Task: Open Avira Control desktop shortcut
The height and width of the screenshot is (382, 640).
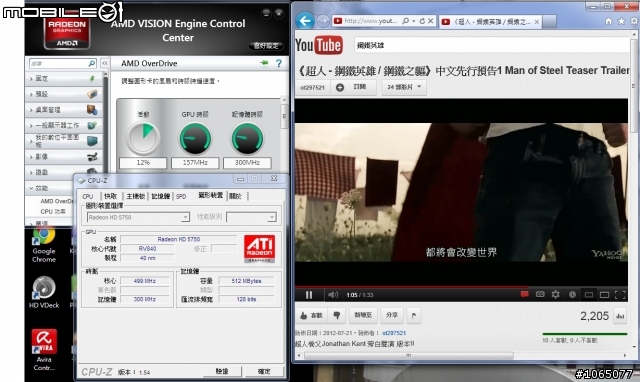Action: tap(44, 350)
